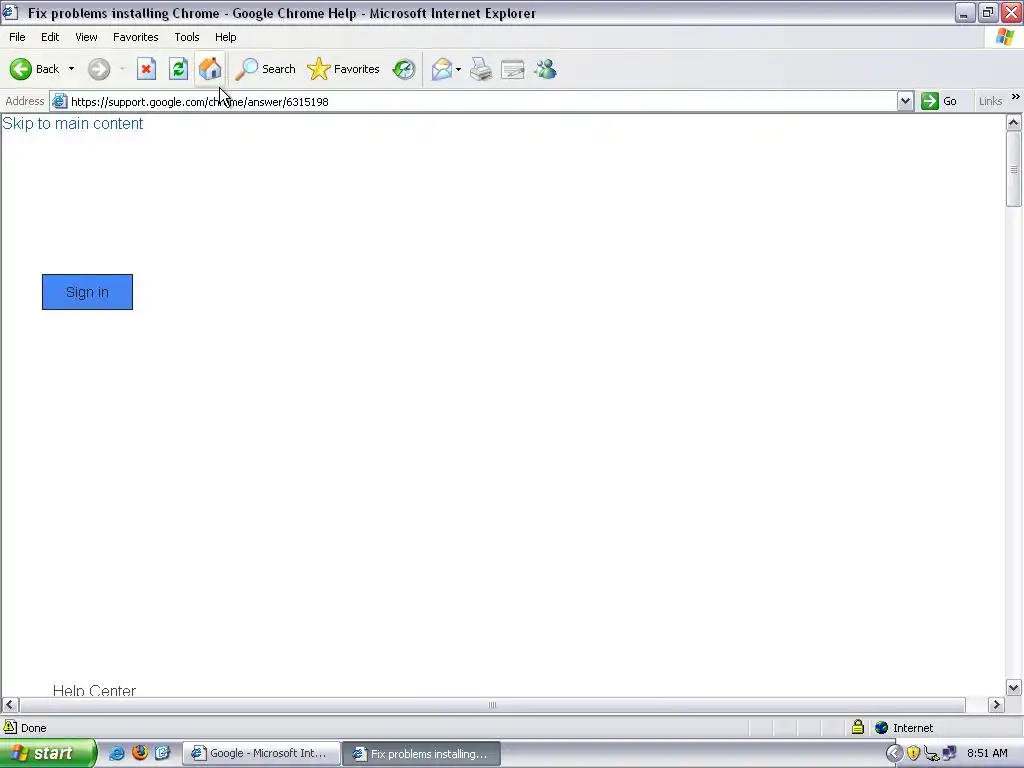
Task: Click the padlock security icon in status bar
Action: click(x=857, y=727)
